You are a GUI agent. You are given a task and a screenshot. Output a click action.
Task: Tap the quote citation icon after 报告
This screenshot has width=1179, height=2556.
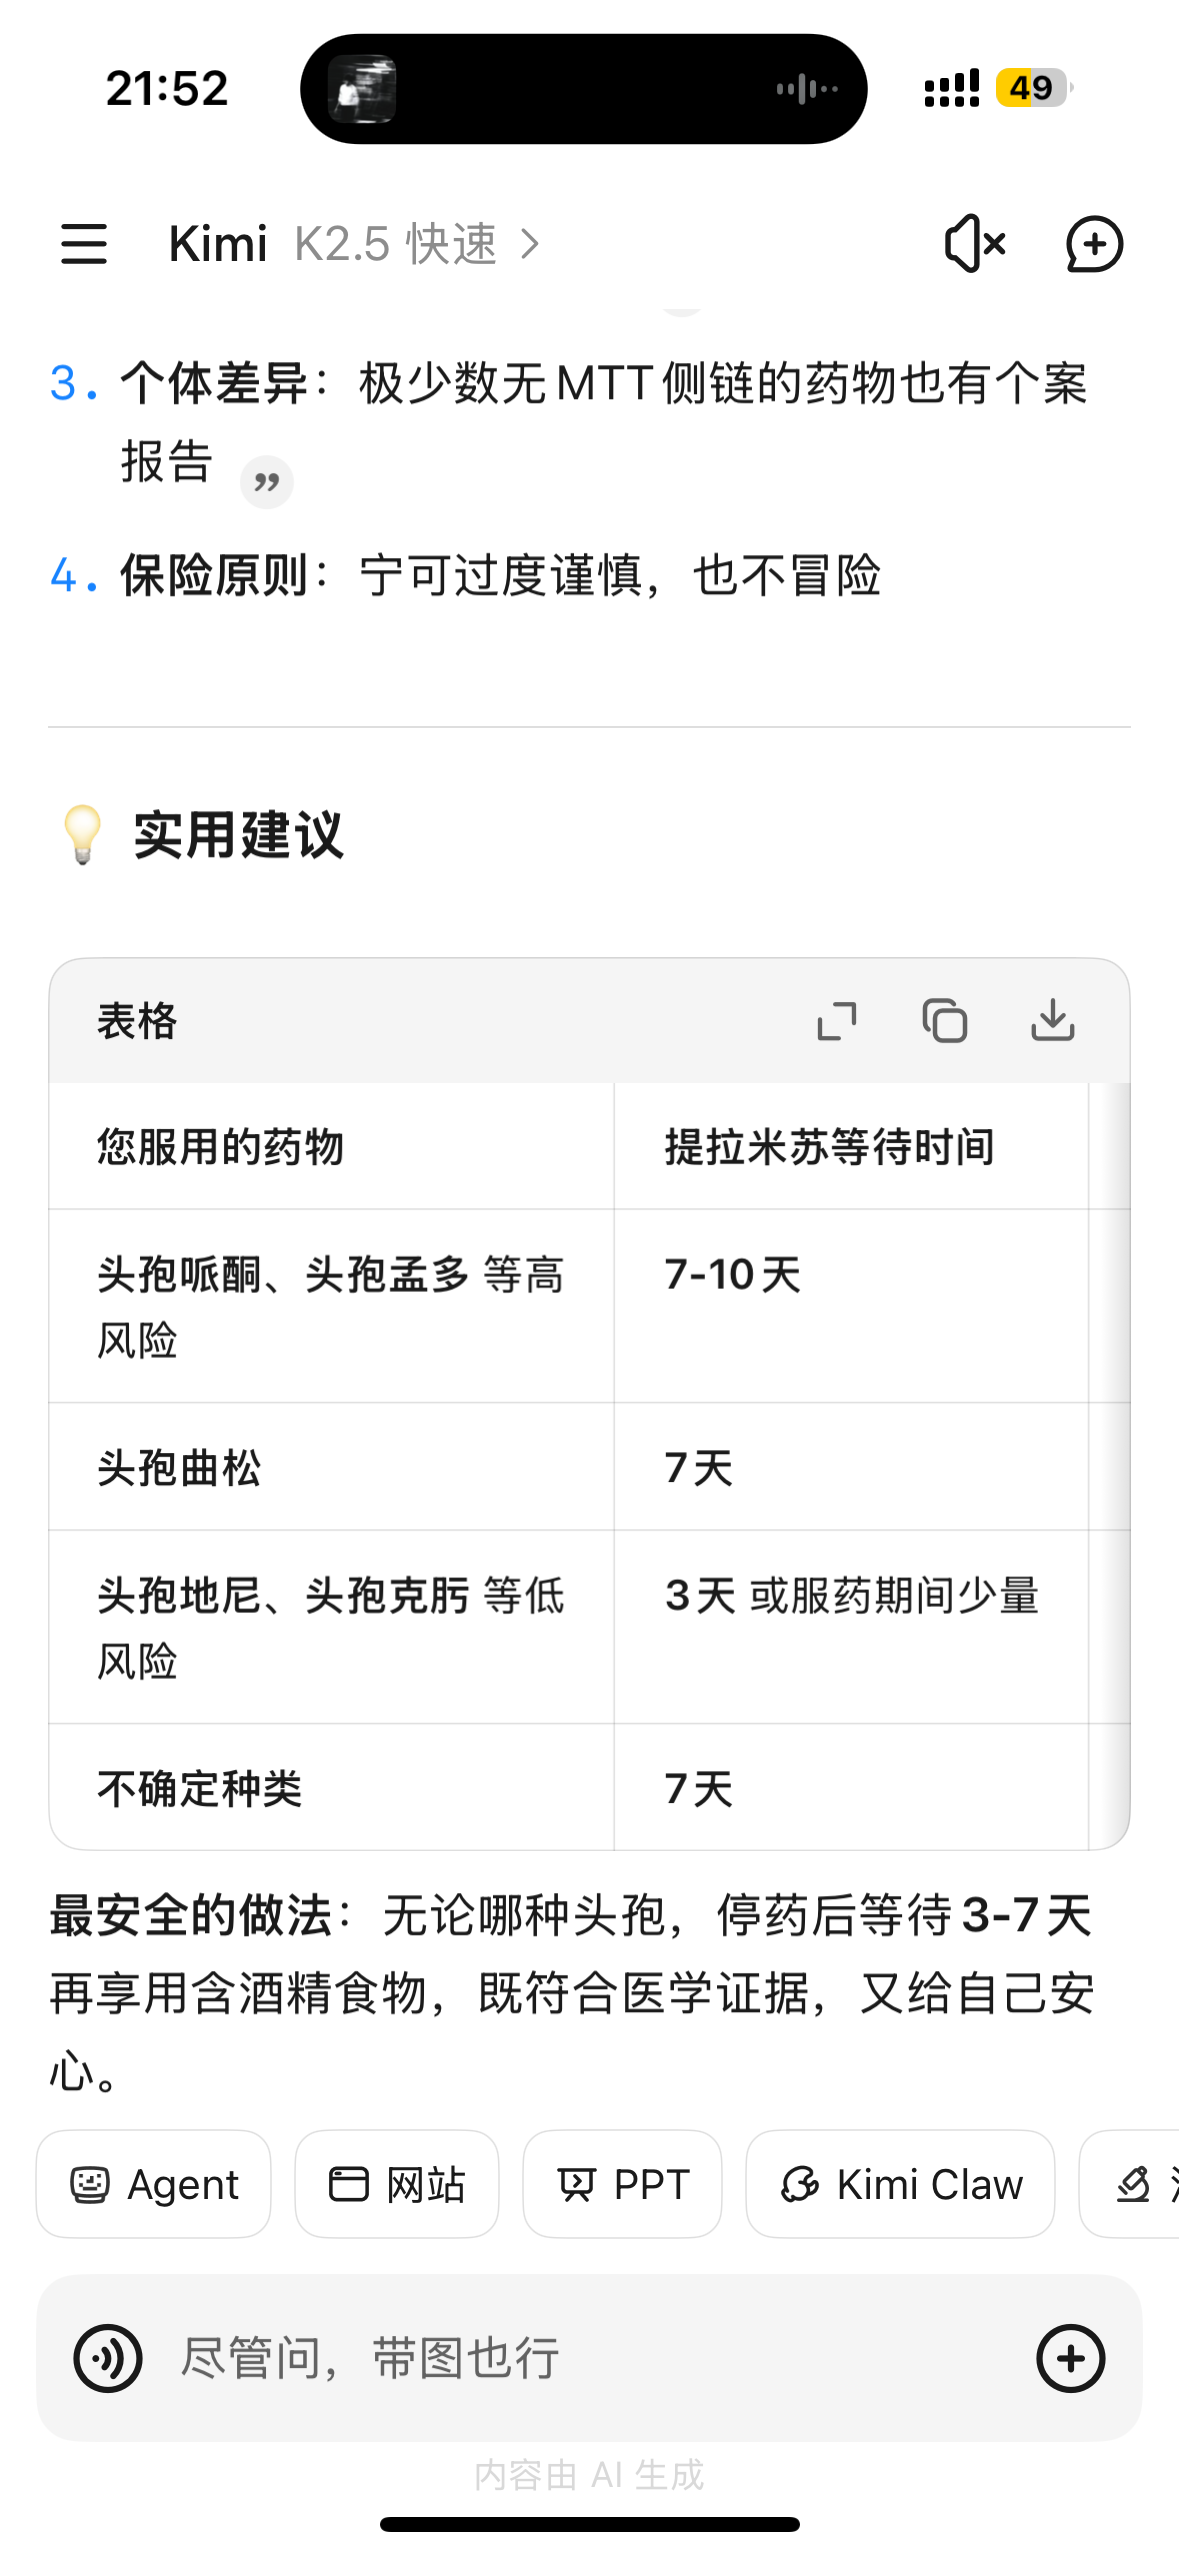click(267, 483)
